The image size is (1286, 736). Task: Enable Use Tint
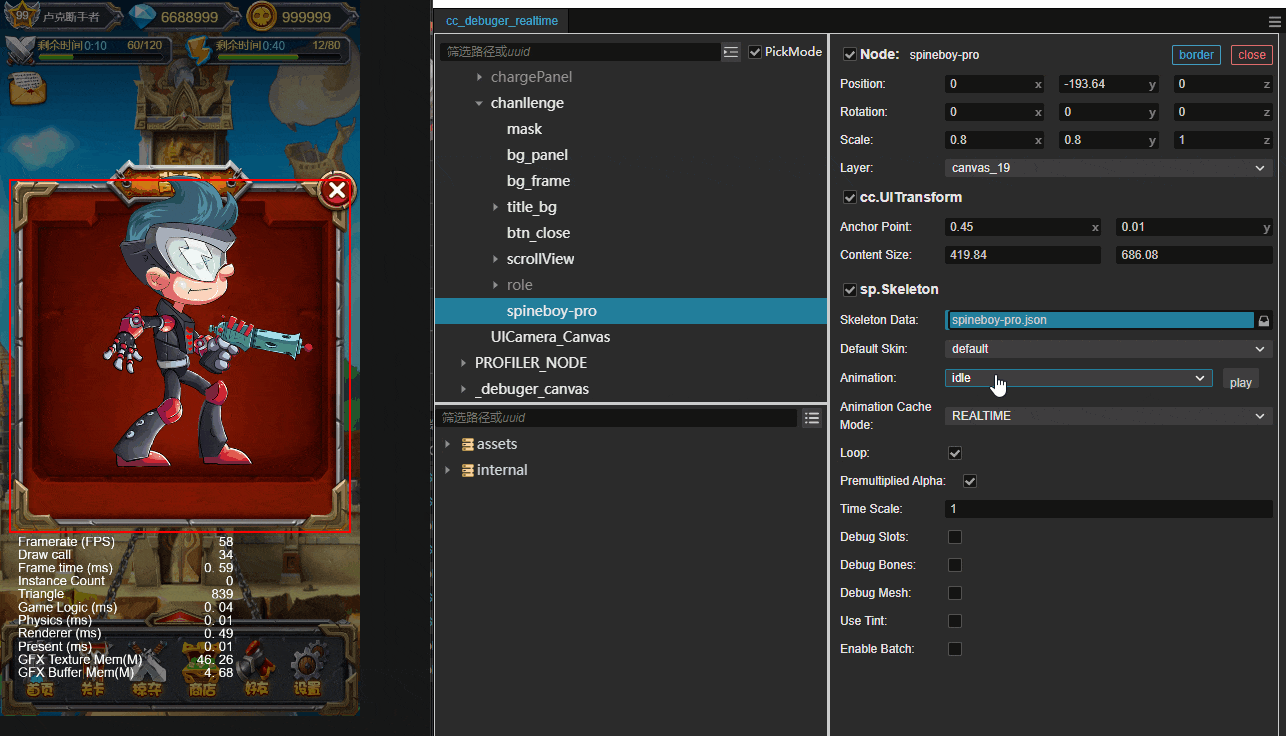pos(955,621)
